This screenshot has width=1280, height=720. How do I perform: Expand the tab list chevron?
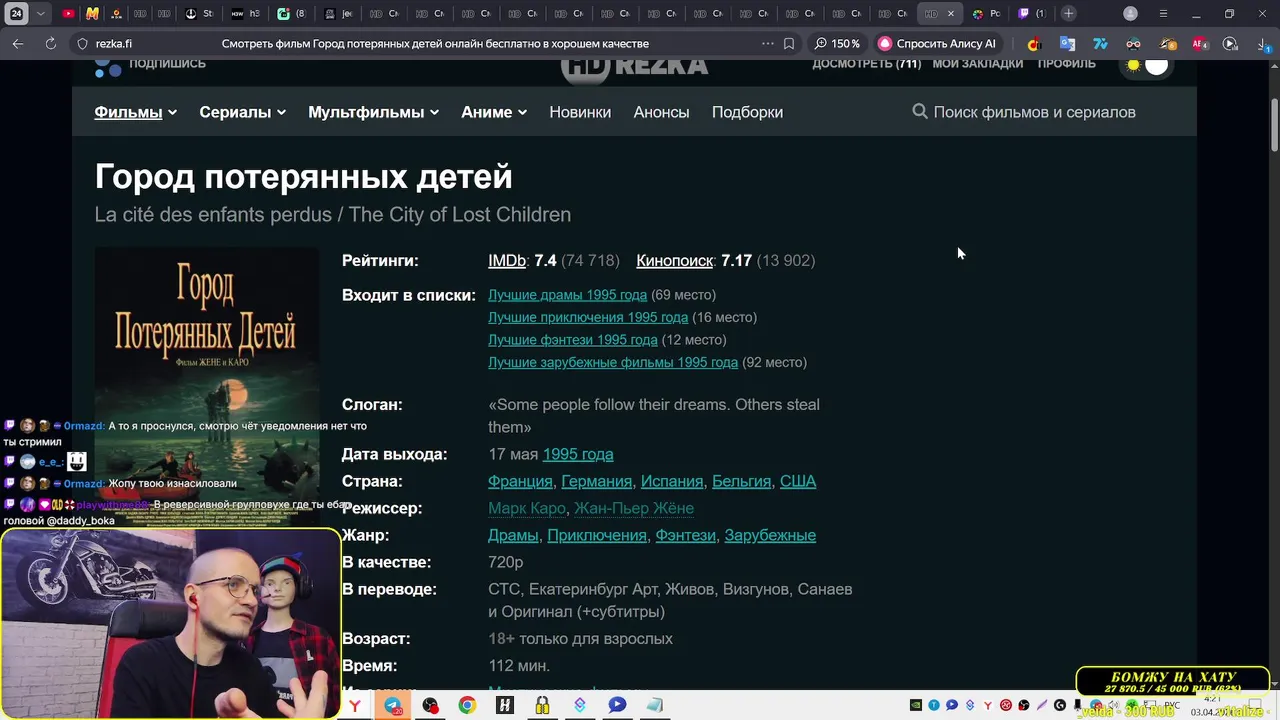(x=40, y=13)
